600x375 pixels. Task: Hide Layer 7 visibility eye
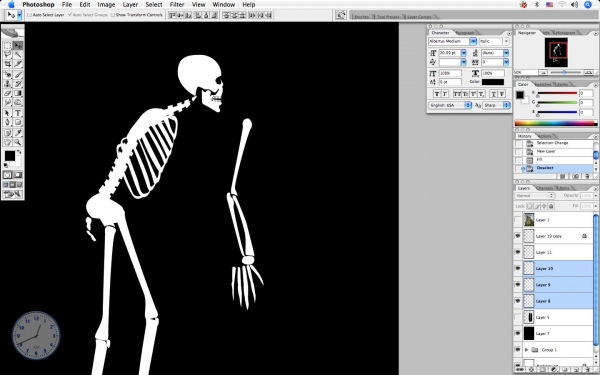[517, 334]
